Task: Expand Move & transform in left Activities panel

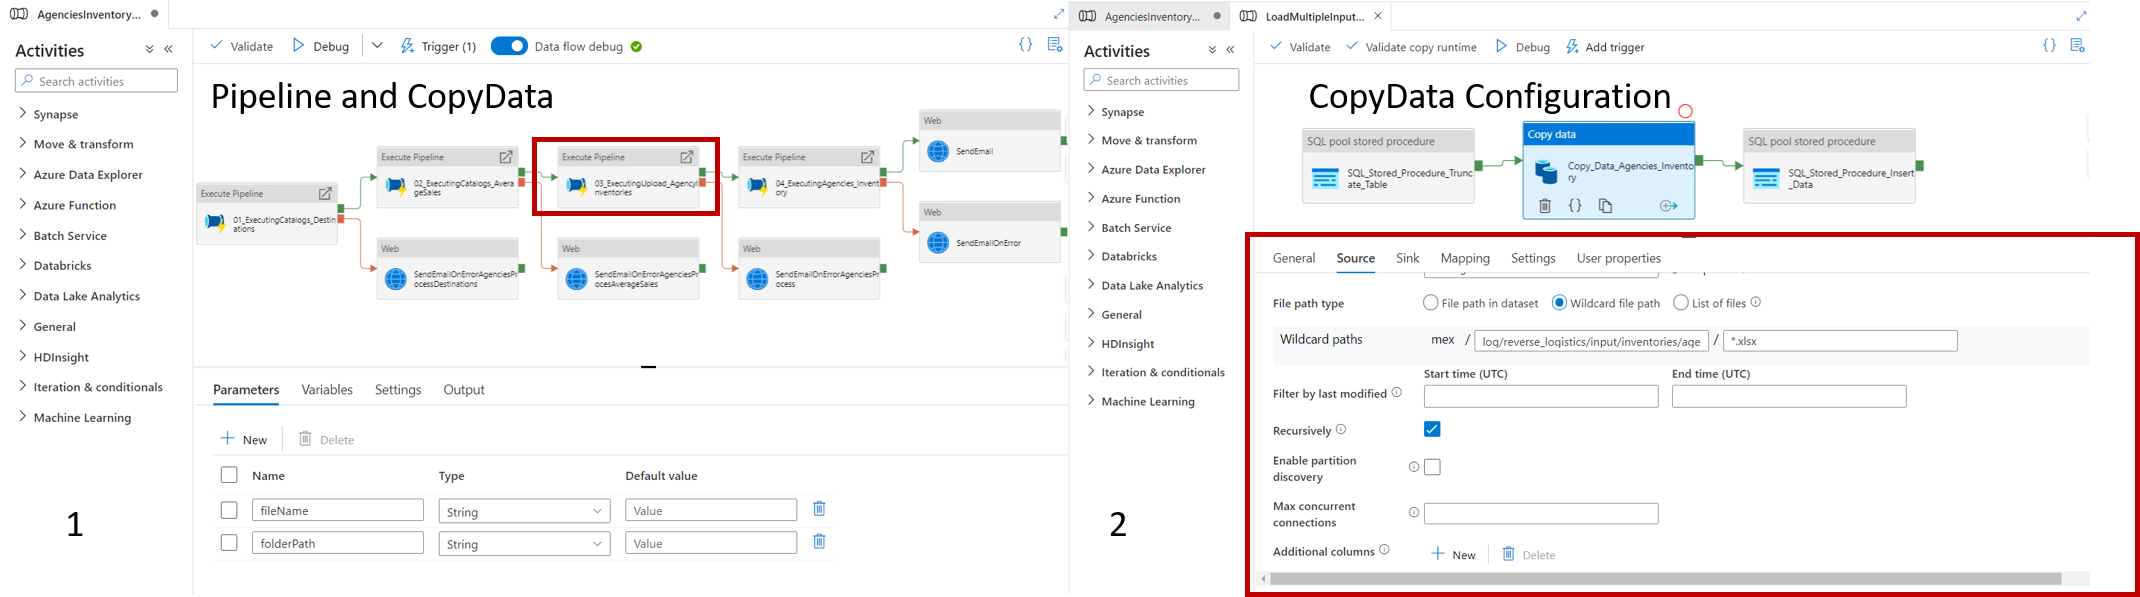Action: [23, 143]
